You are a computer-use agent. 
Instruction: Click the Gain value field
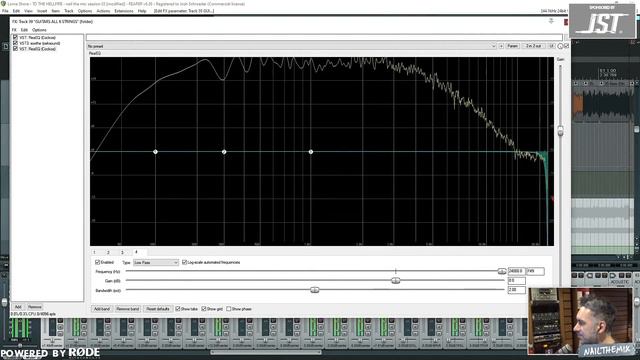click(517, 280)
